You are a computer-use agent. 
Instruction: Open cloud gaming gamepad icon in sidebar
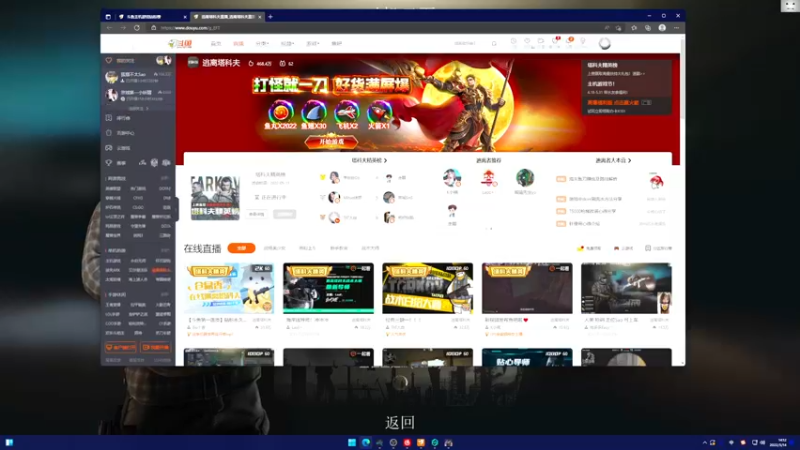pos(109,148)
